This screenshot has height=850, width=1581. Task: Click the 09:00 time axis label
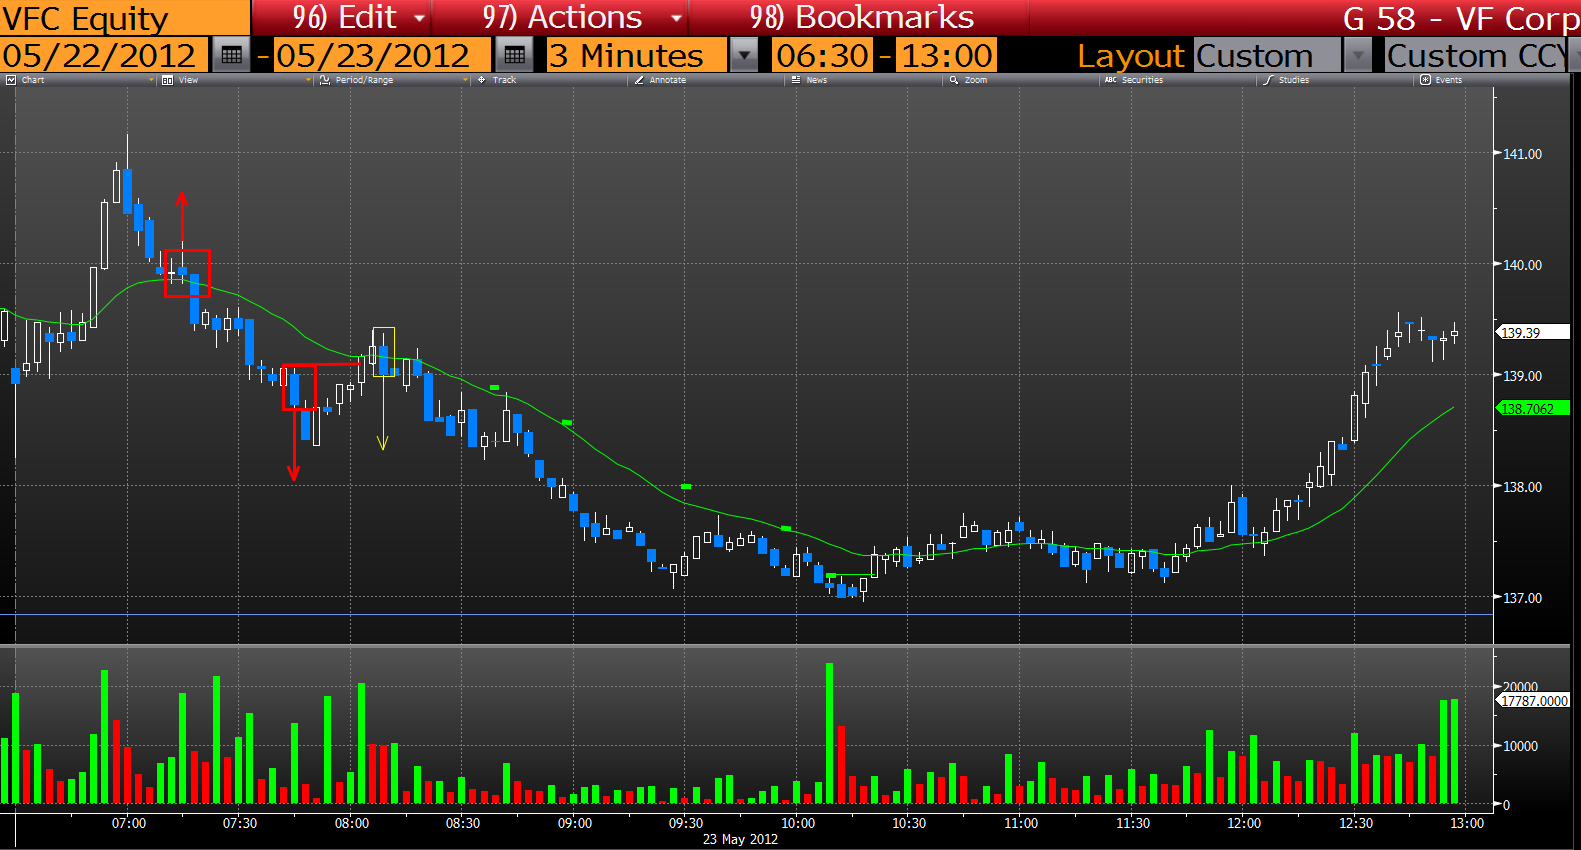click(575, 823)
